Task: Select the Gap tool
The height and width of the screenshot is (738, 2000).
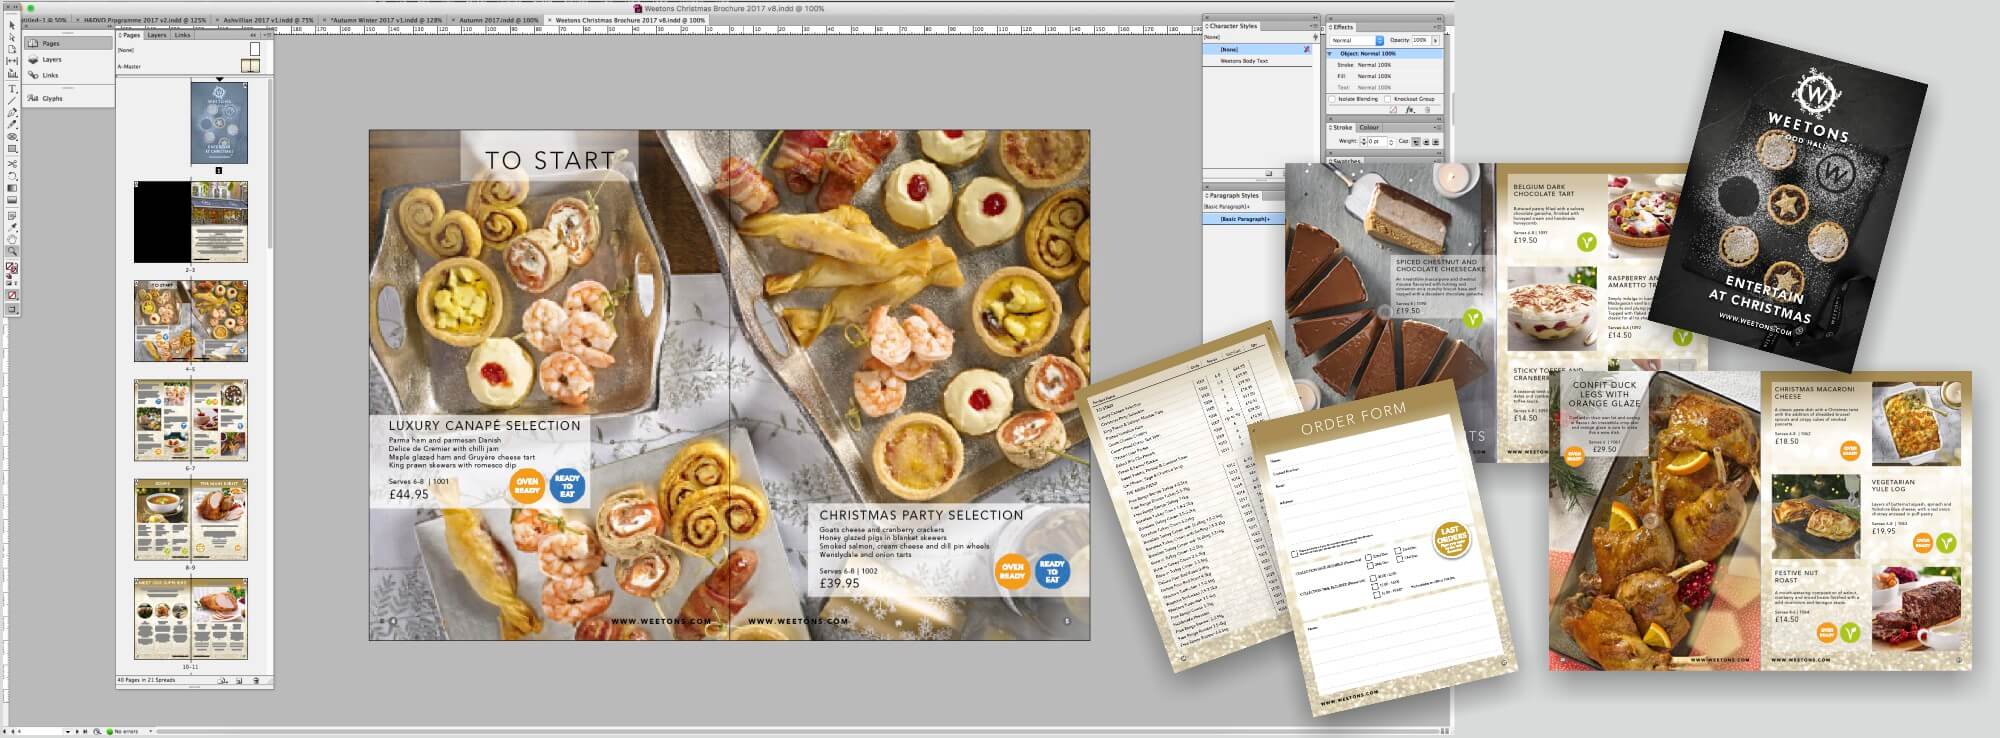Action: point(12,61)
